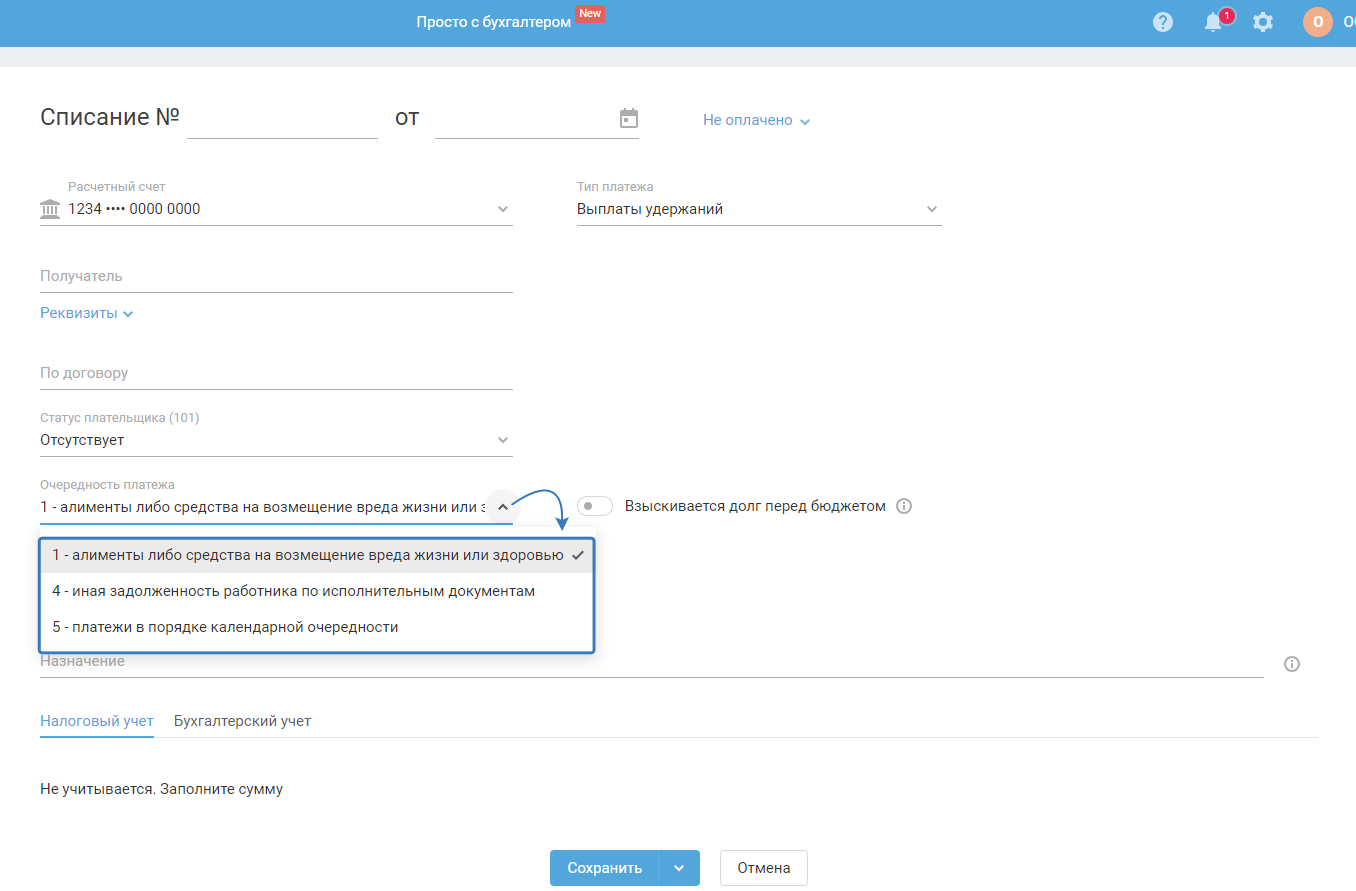Click the text Не учитывается. Заполните сумму

(162, 789)
